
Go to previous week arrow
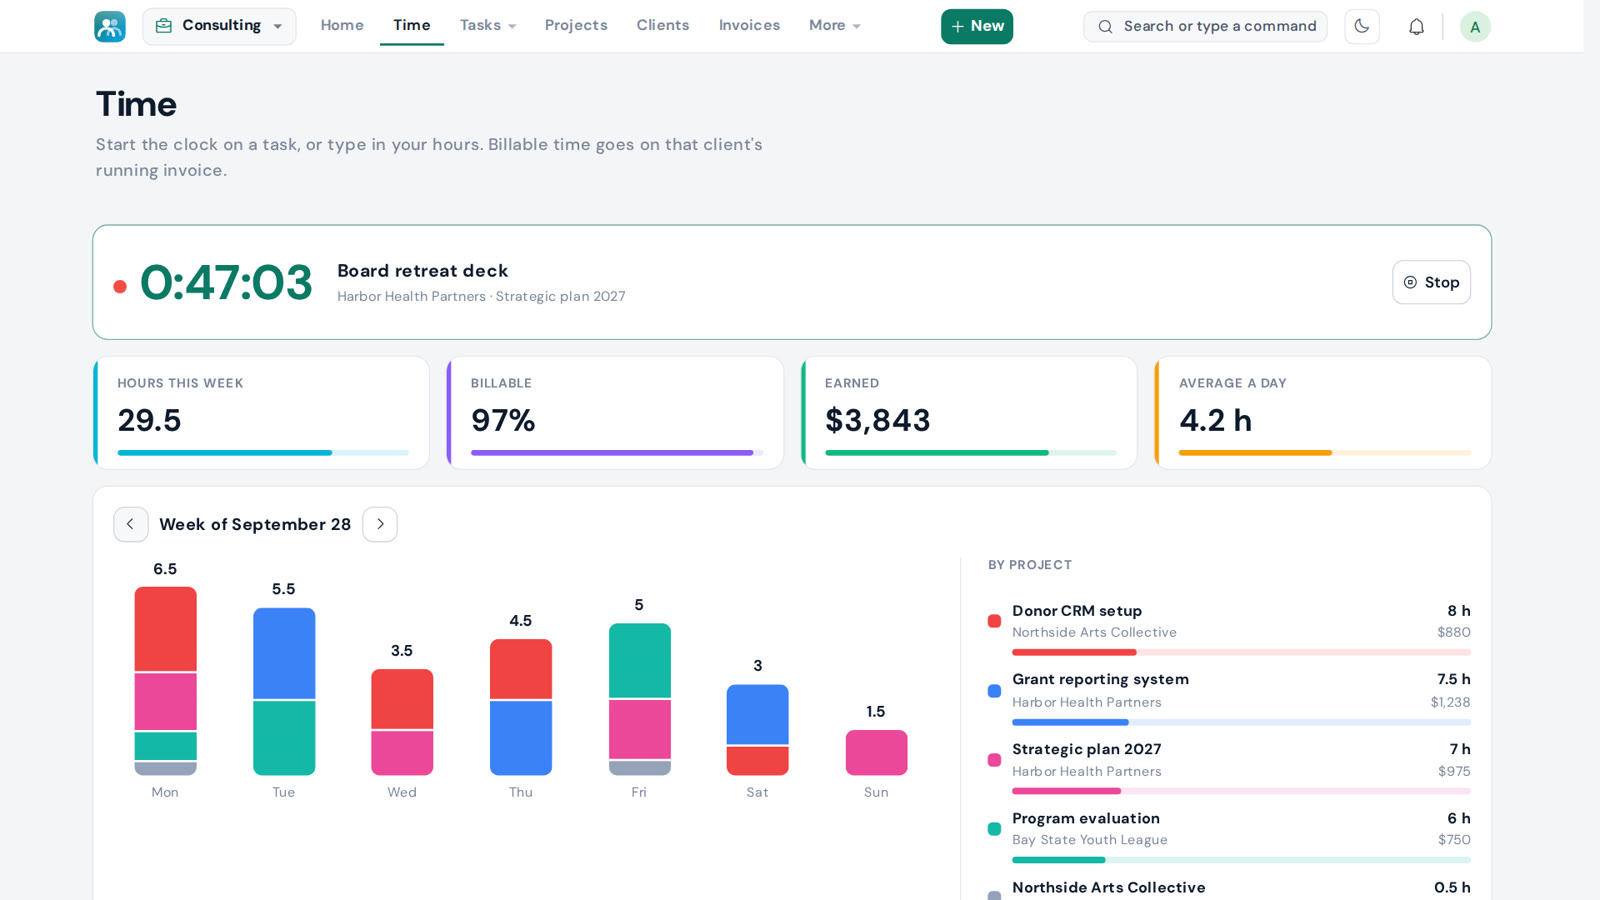[x=131, y=524]
